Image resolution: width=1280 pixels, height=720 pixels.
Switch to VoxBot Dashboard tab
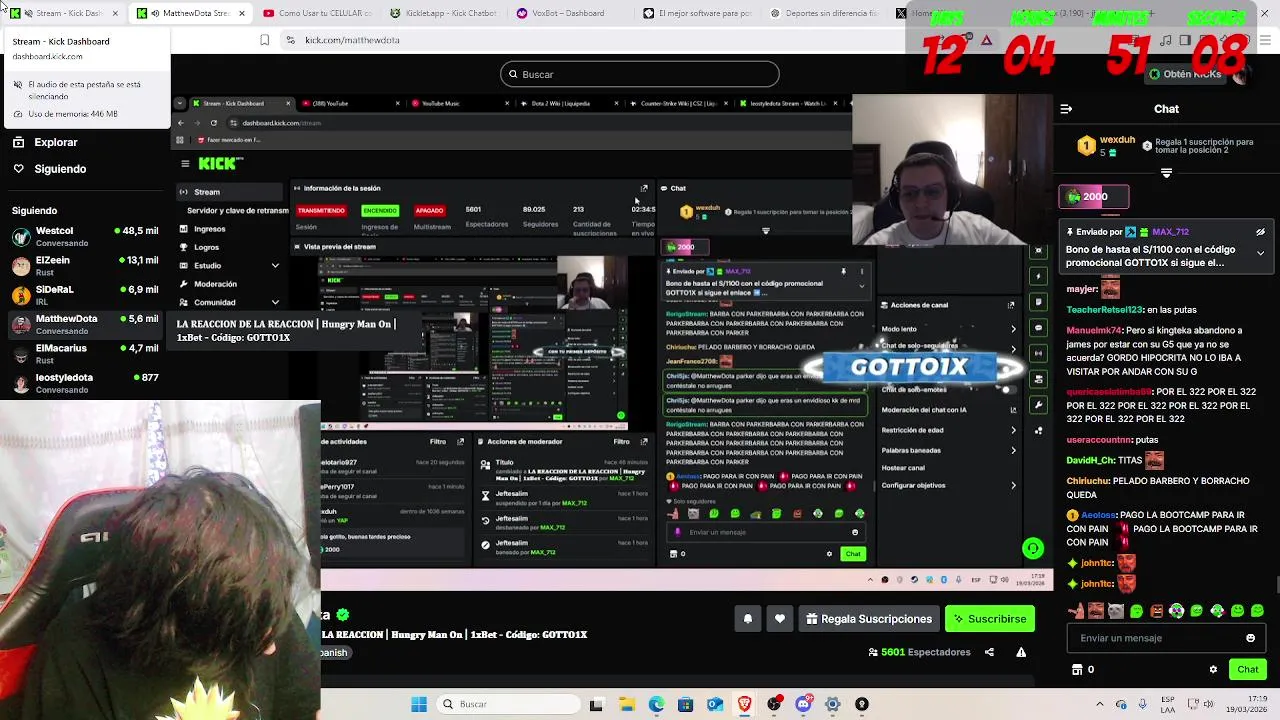tap(570, 13)
